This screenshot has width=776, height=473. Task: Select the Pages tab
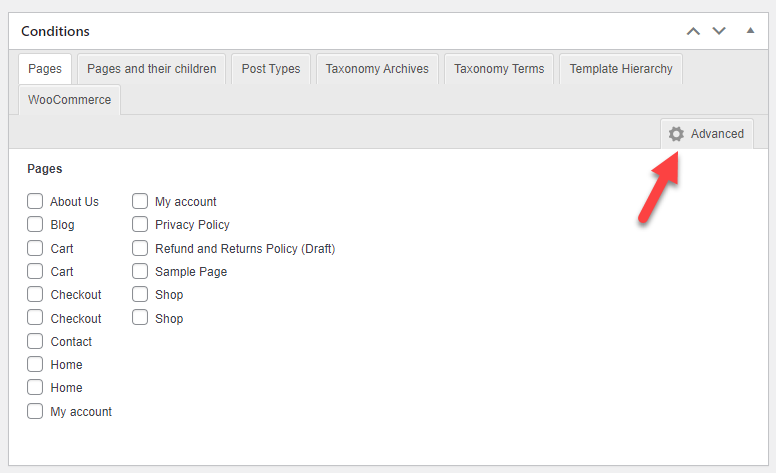[x=45, y=69]
